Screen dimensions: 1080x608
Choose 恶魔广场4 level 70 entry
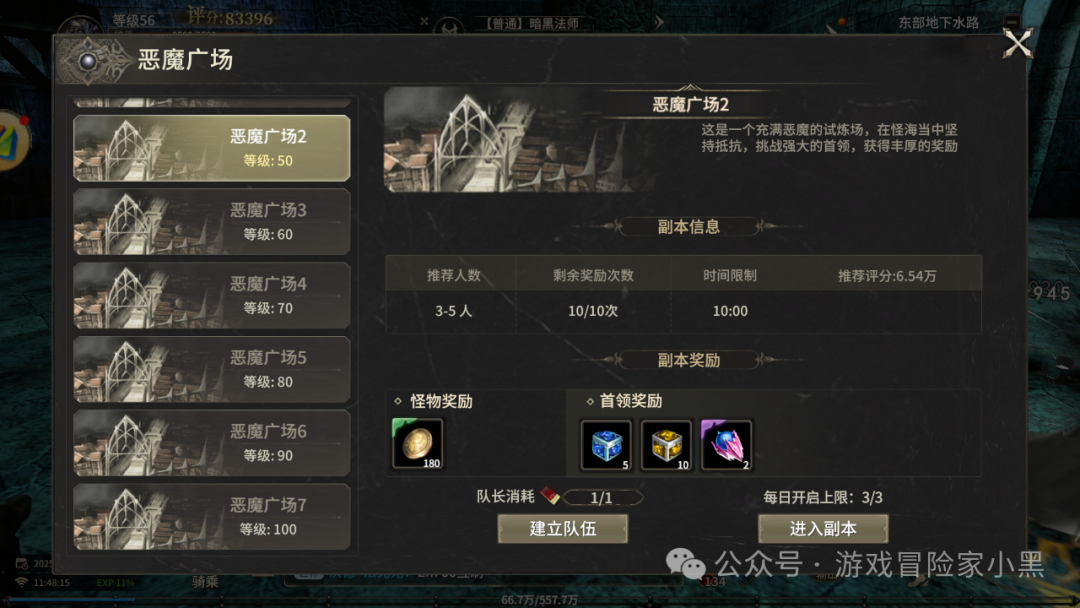pos(211,295)
